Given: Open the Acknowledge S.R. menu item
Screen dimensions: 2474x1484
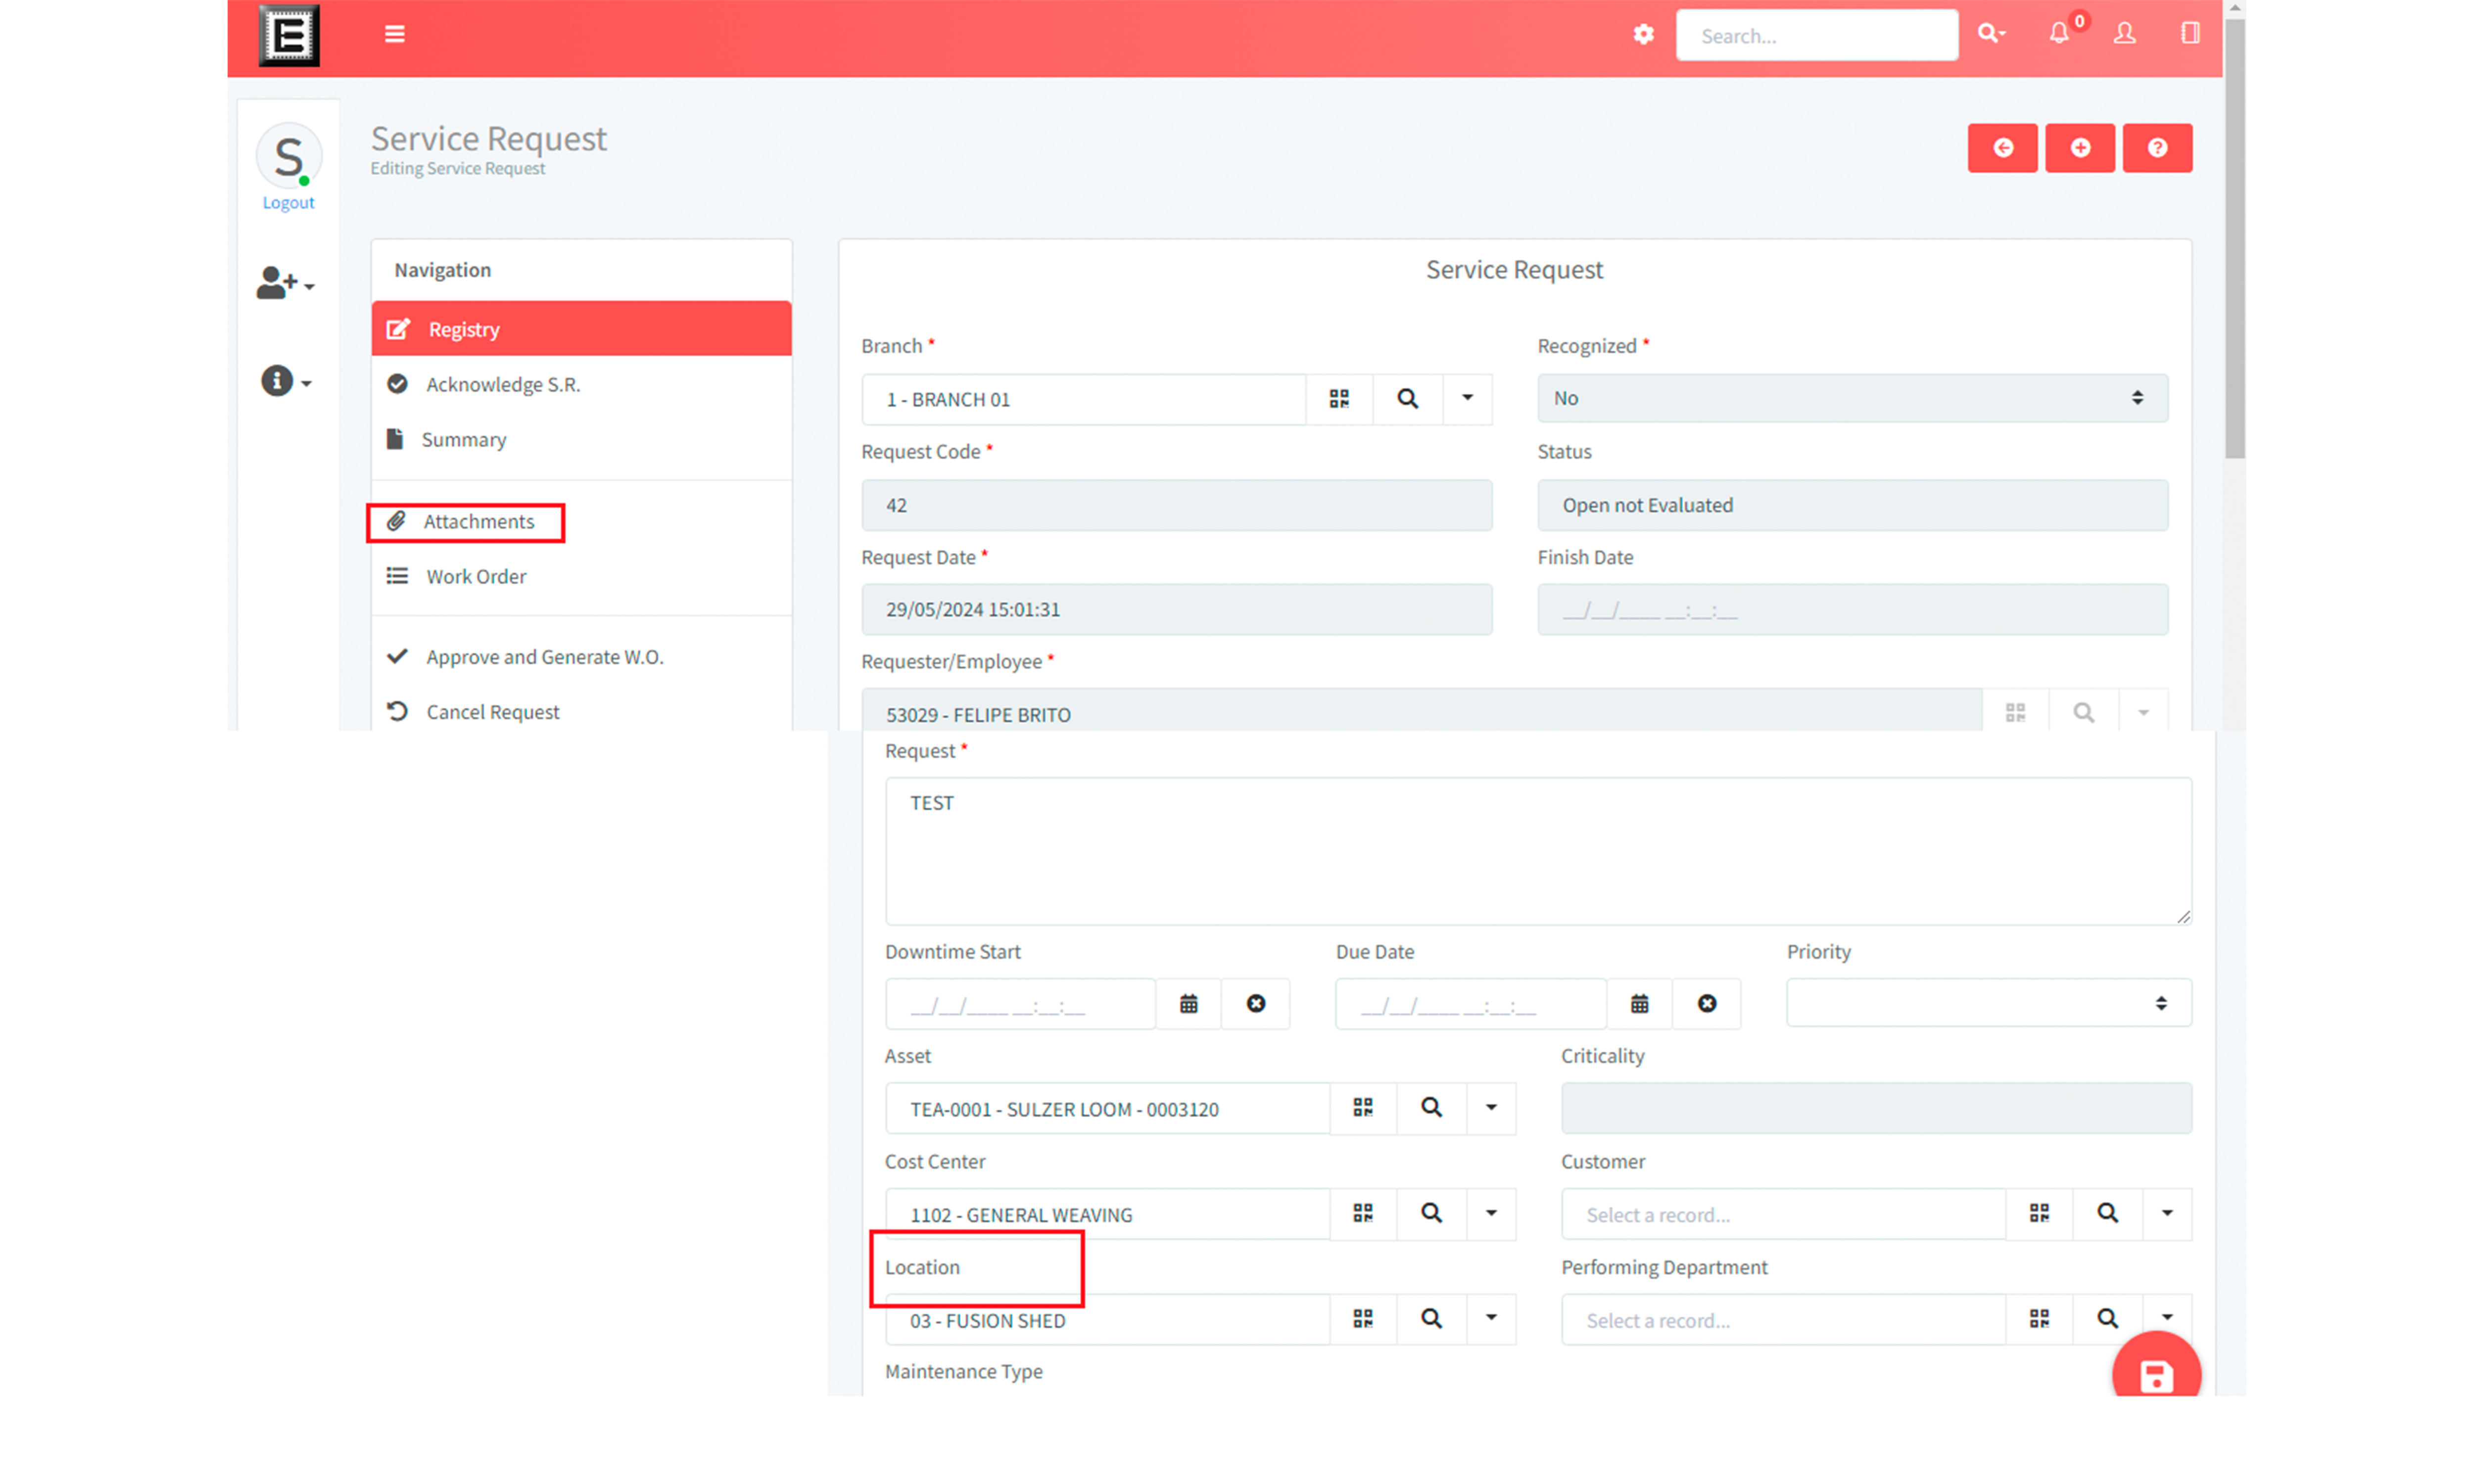Looking at the screenshot, I should pos(502,383).
